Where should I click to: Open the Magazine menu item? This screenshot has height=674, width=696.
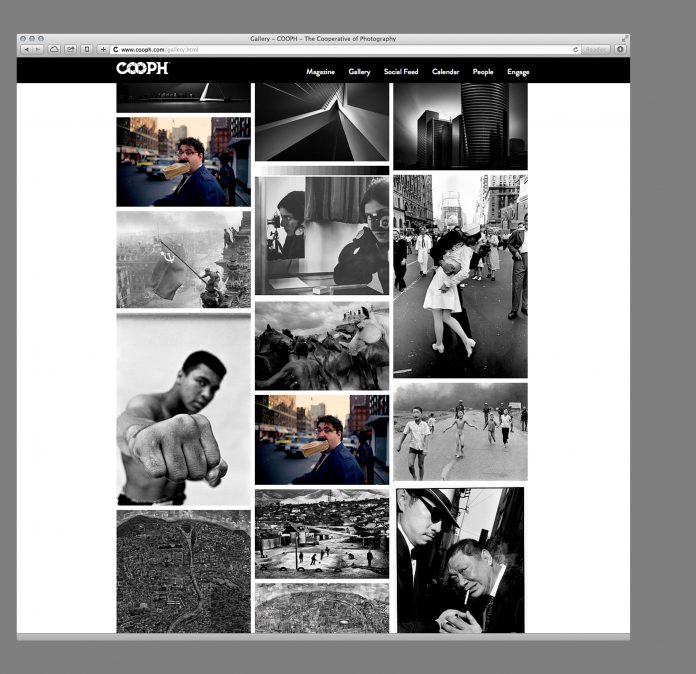tap(320, 72)
